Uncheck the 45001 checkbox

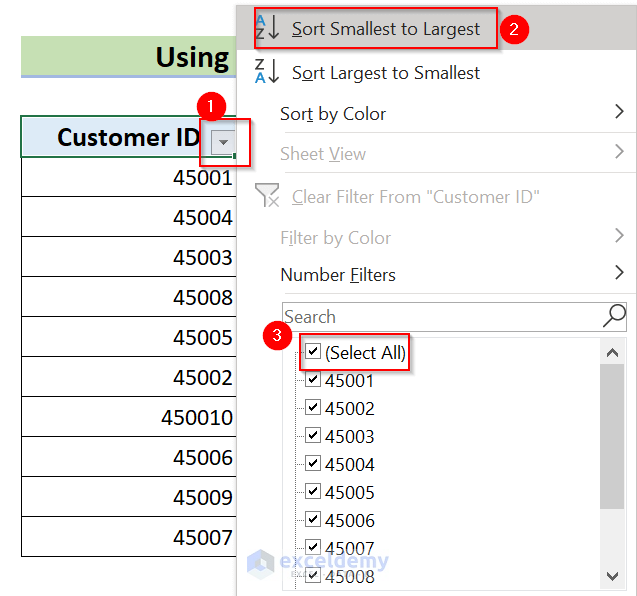tap(313, 380)
